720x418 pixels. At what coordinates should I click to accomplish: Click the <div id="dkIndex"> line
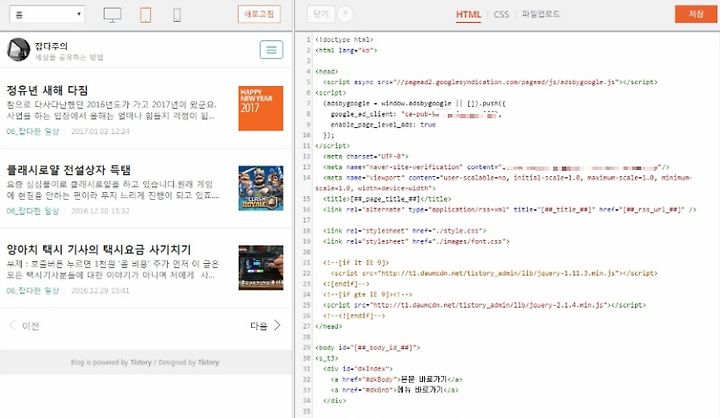pos(358,369)
